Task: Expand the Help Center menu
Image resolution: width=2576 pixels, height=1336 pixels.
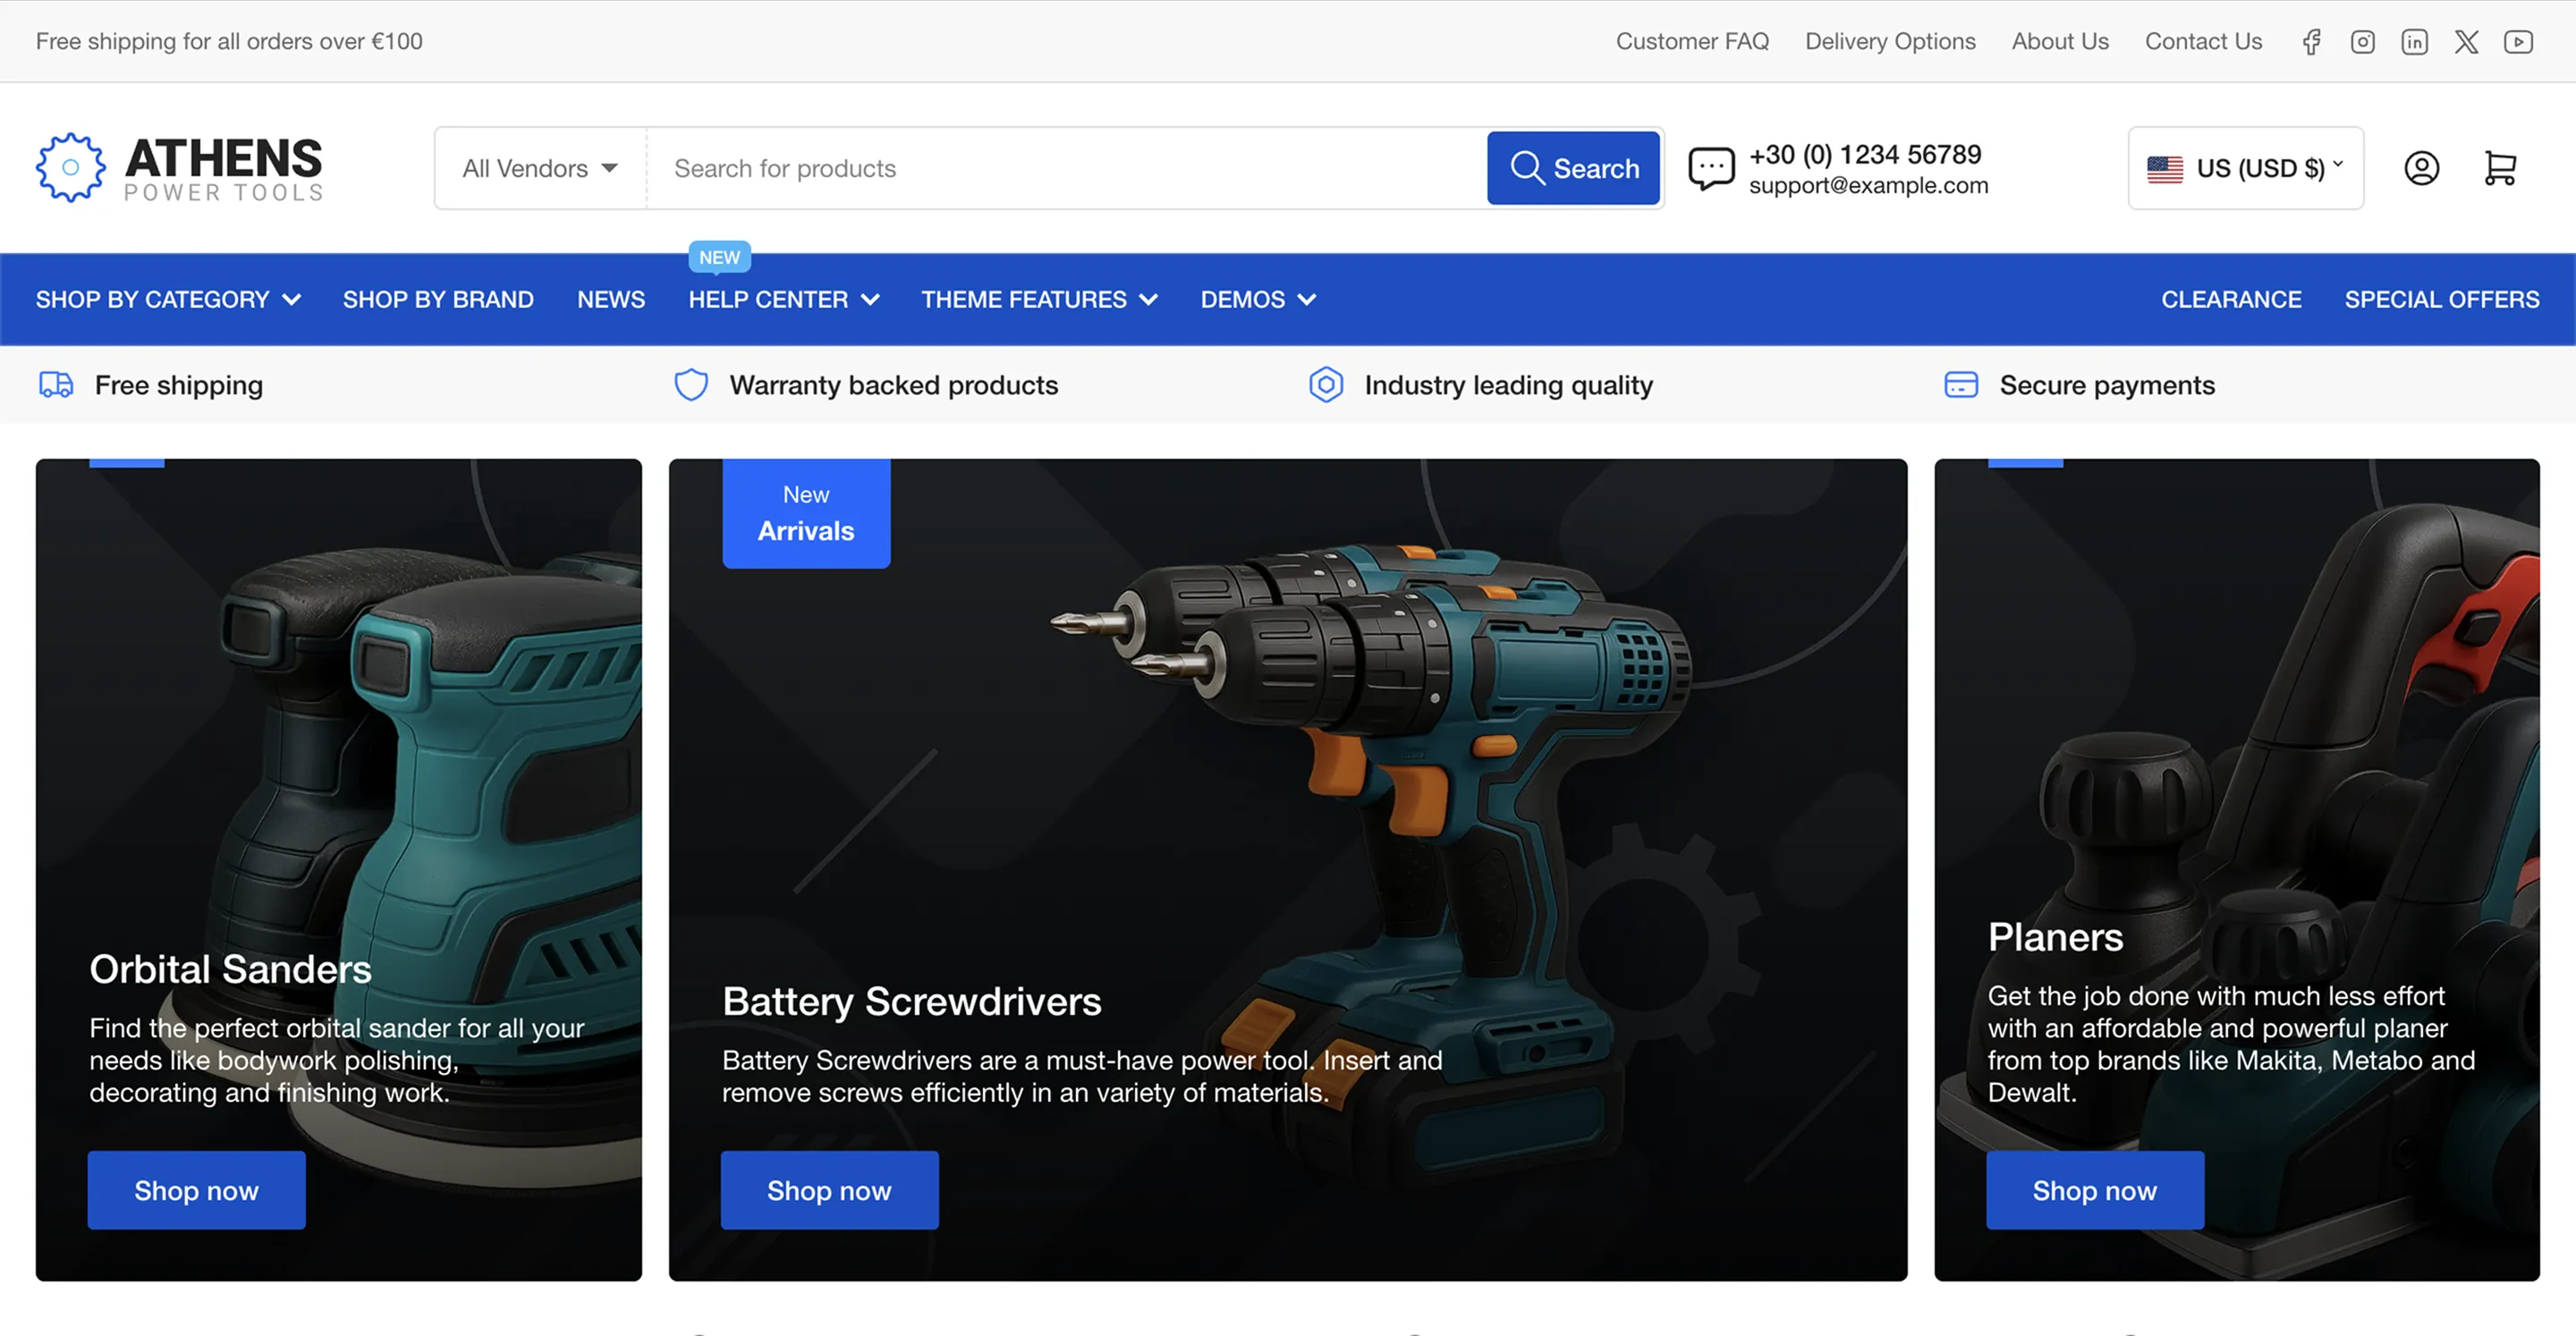Action: pos(783,300)
